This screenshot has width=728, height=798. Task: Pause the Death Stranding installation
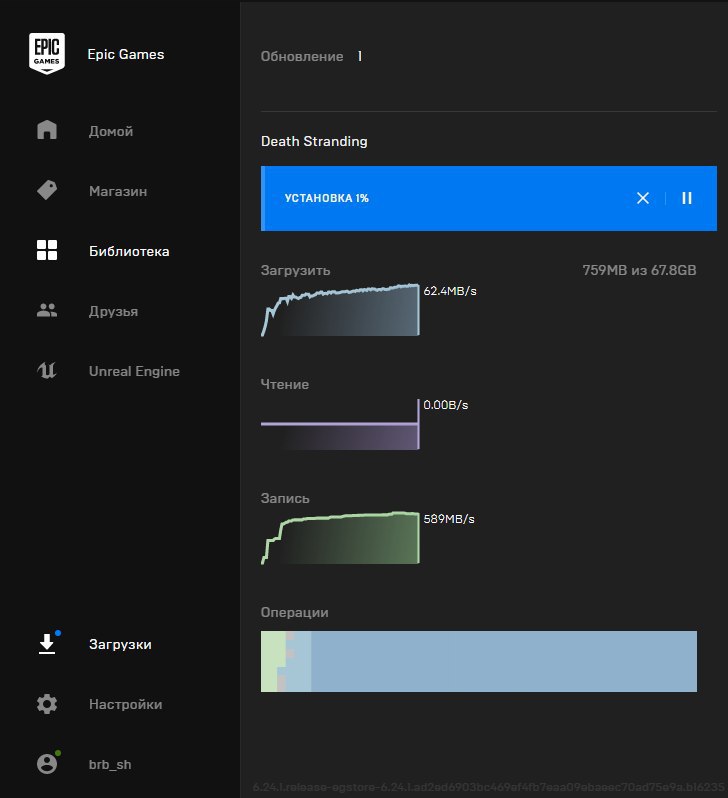tap(687, 198)
